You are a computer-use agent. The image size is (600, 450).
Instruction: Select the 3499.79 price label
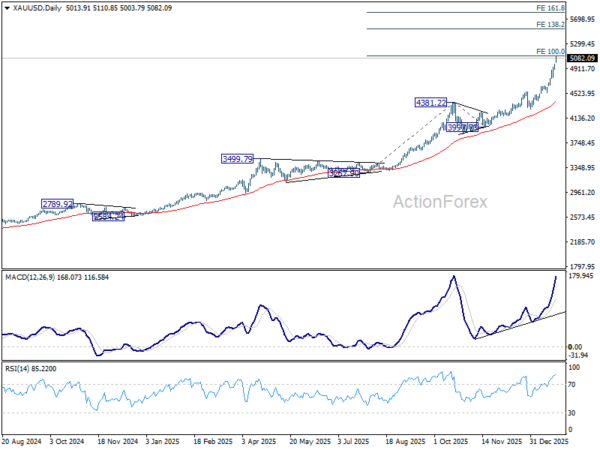point(237,159)
